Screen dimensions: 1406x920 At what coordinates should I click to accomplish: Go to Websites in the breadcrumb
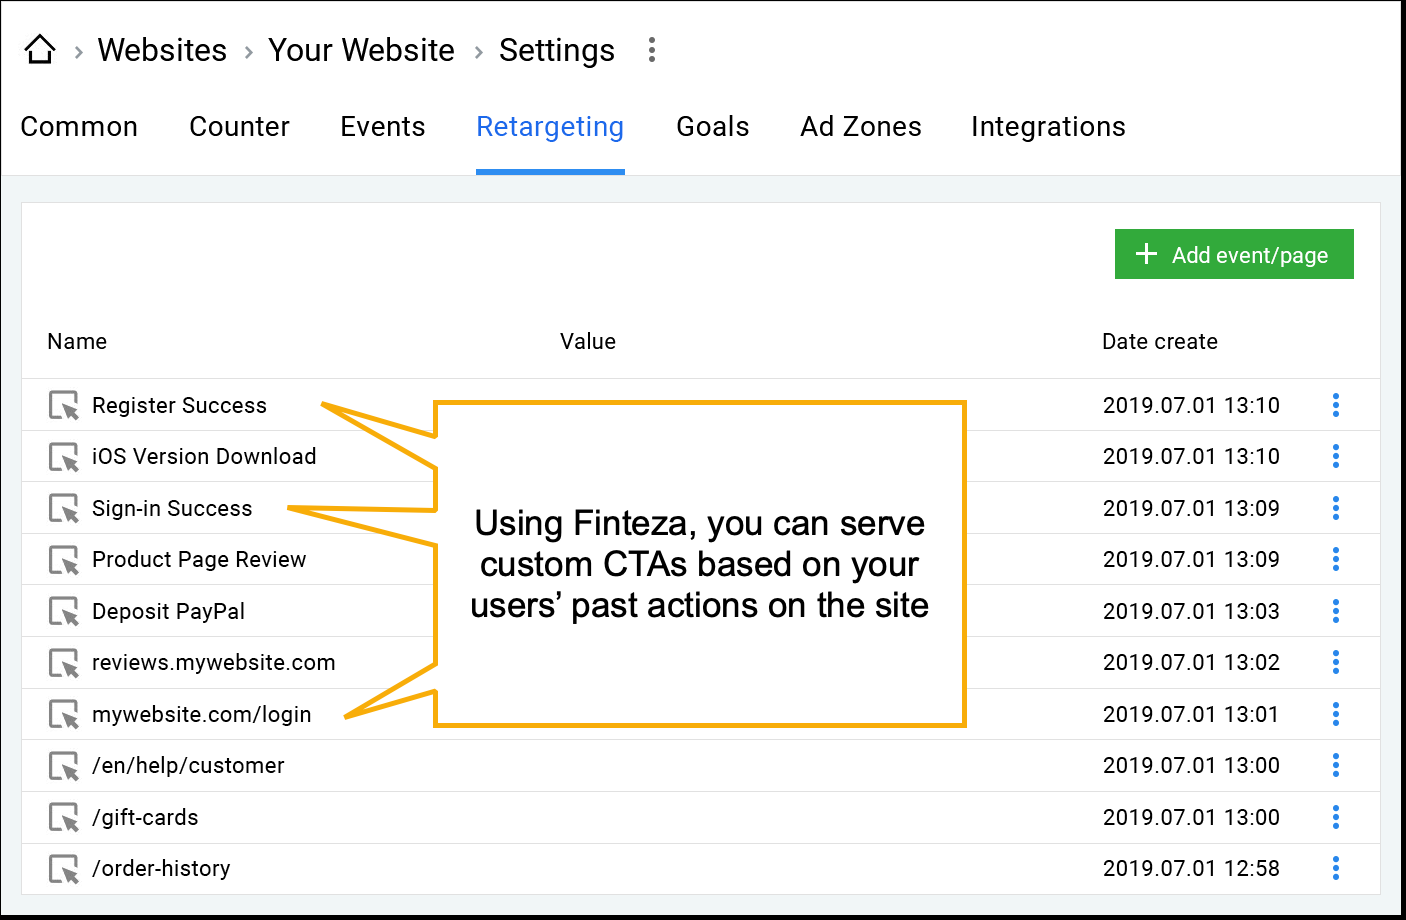tap(162, 50)
